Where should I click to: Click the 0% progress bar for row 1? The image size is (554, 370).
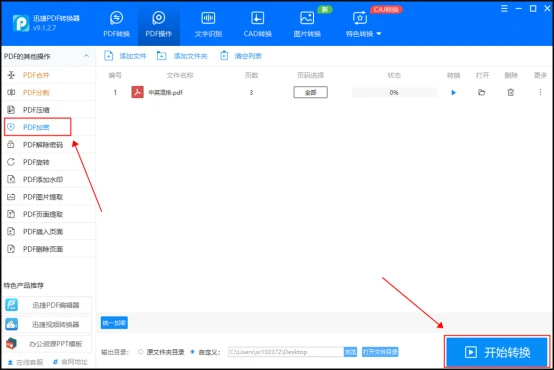[x=394, y=93]
